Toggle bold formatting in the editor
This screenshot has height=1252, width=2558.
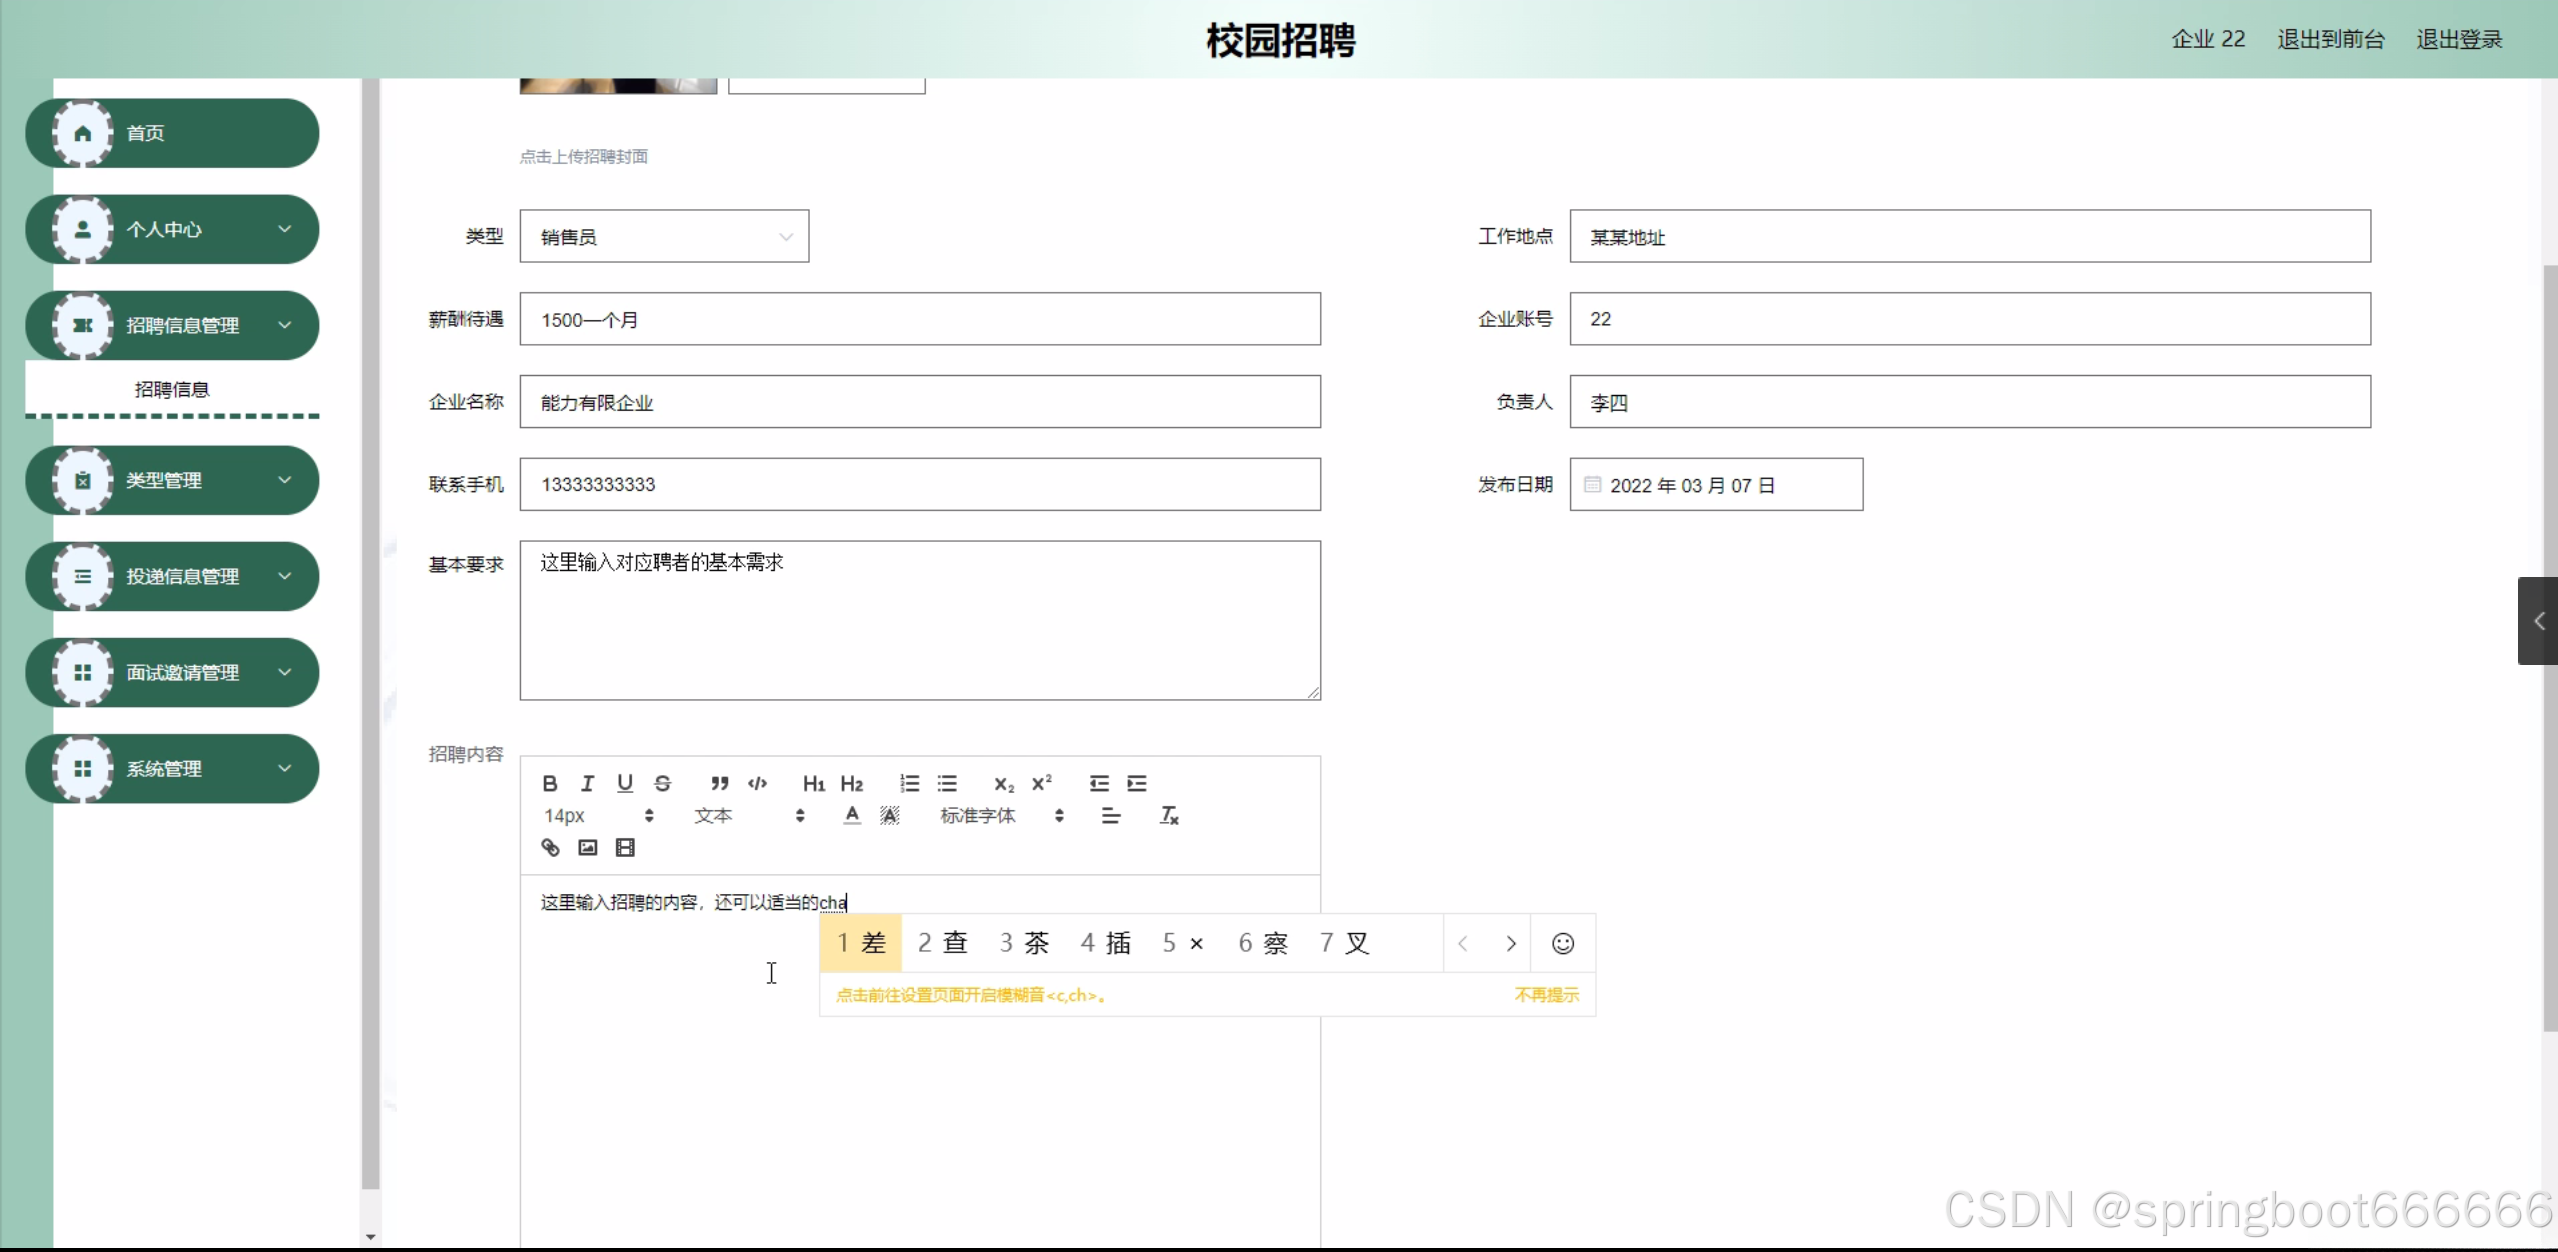549,783
